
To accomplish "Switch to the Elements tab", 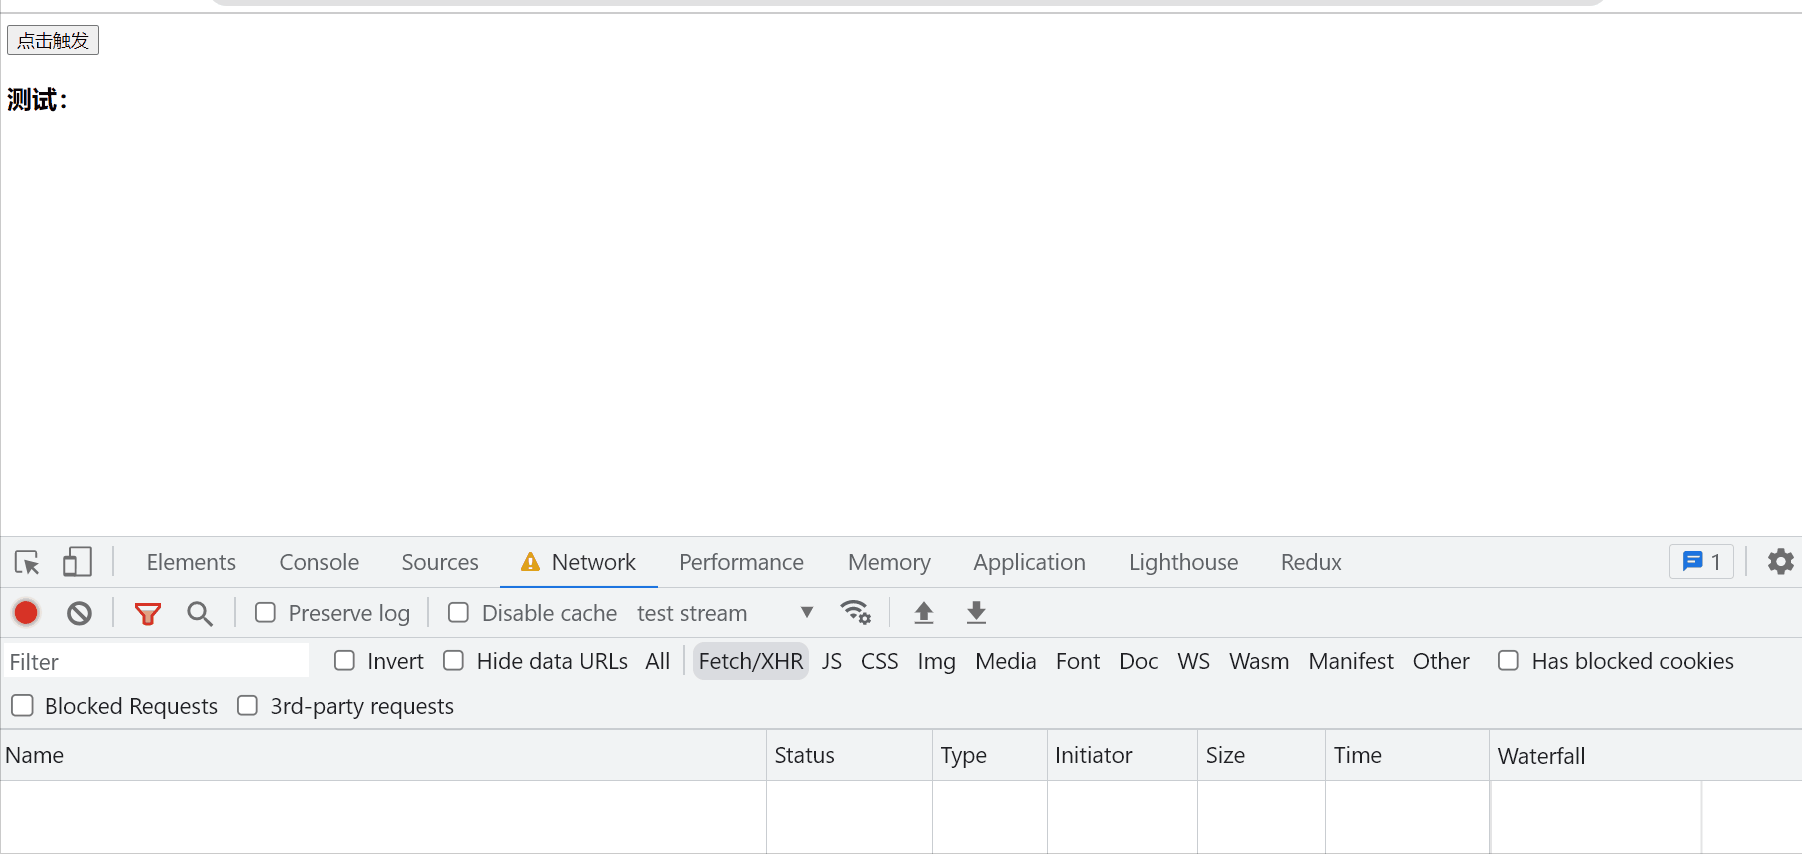I will [x=191, y=562].
